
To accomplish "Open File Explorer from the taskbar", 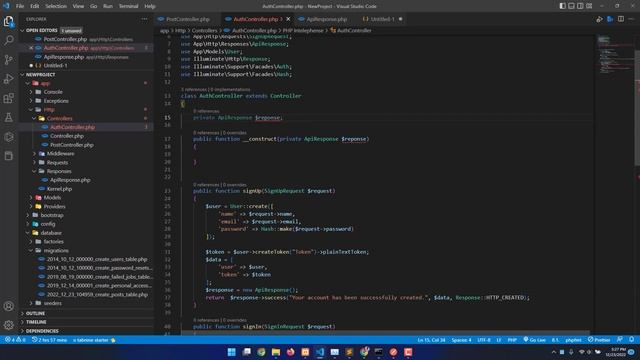I will pos(276,352).
